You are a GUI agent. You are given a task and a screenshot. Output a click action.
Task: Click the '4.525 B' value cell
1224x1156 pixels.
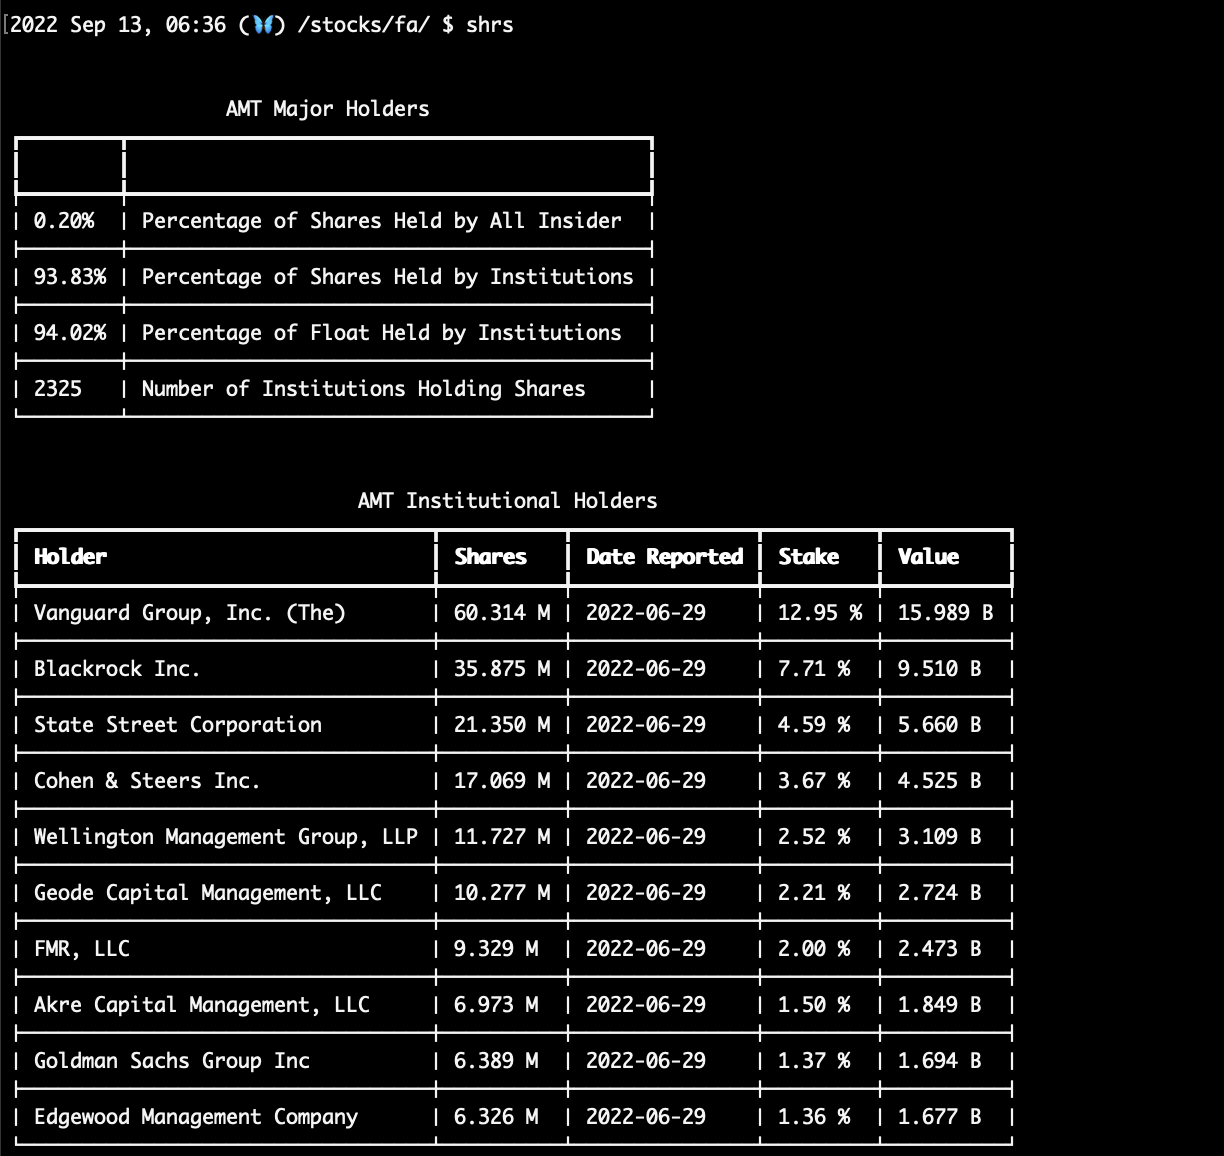(940, 781)
